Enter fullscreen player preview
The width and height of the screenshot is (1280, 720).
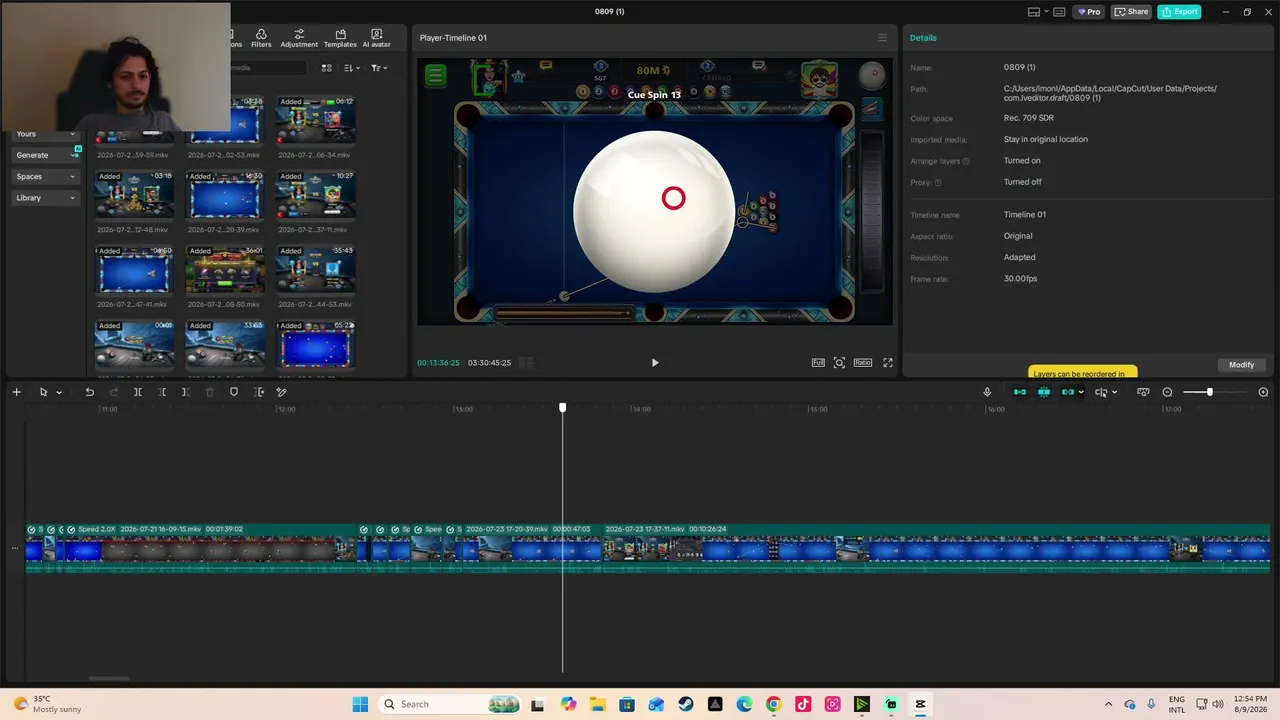tap(887, 363)
